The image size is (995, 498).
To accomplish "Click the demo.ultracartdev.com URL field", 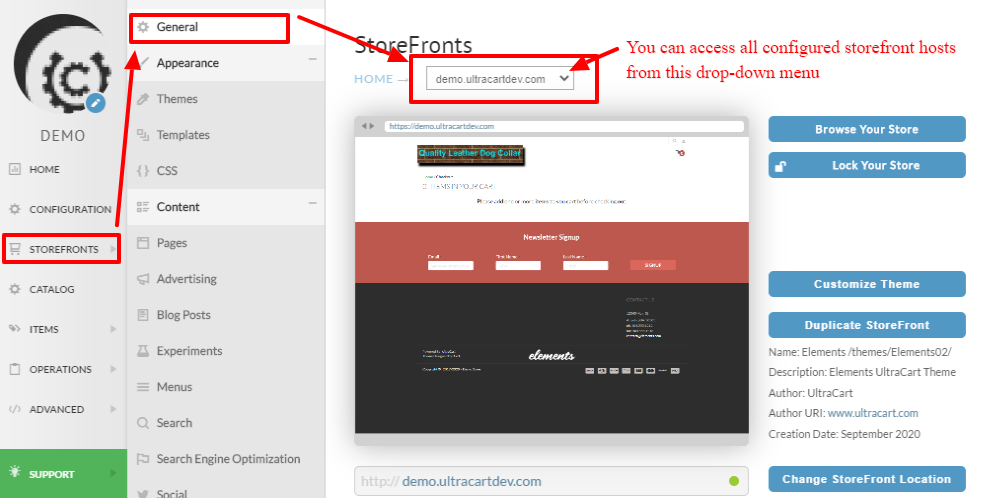I will coord(551,482).
